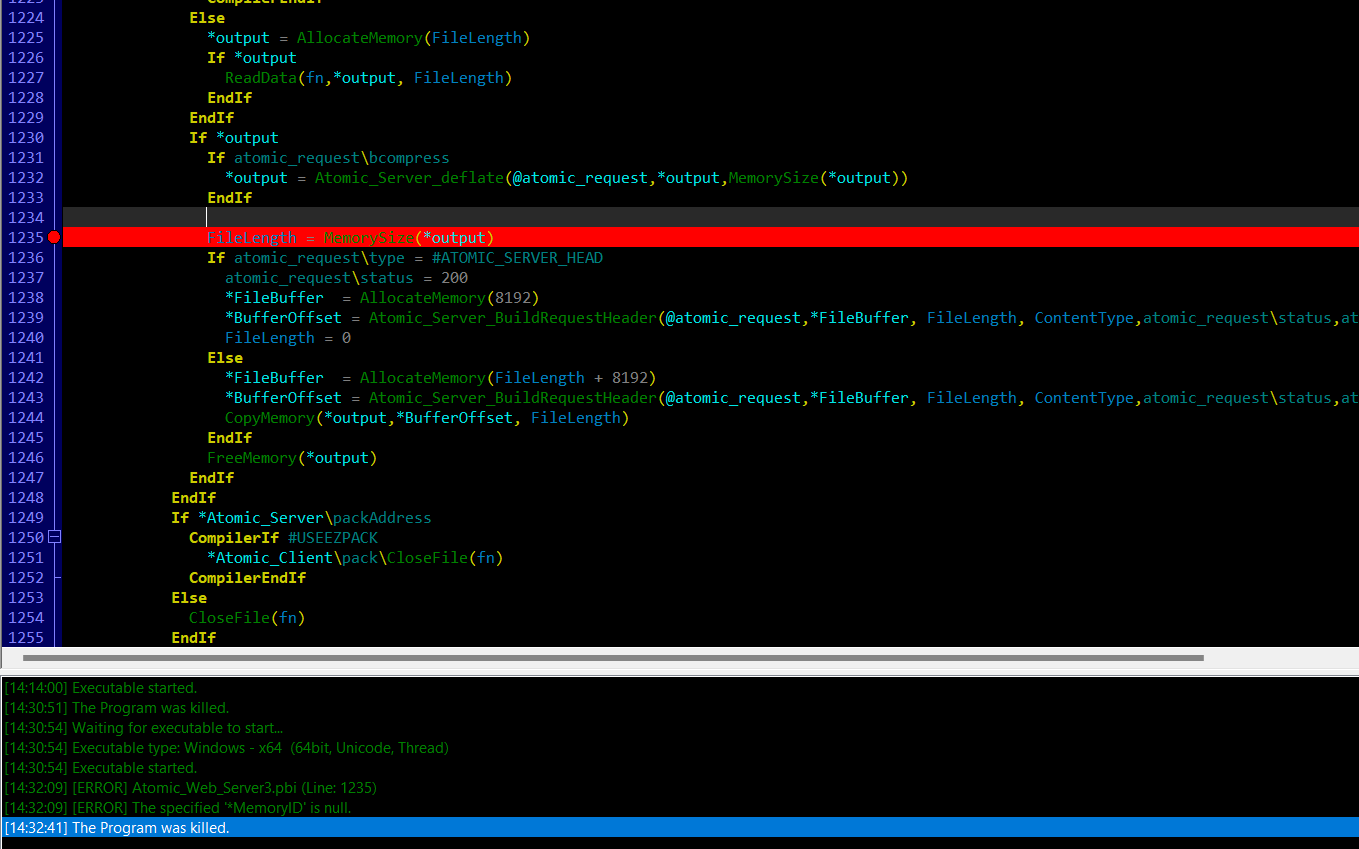Click 'Atomic_Server_deflate' on line 1232
Image resolution: width=1359 pixels, height=849 pixels.
(409, 177)
